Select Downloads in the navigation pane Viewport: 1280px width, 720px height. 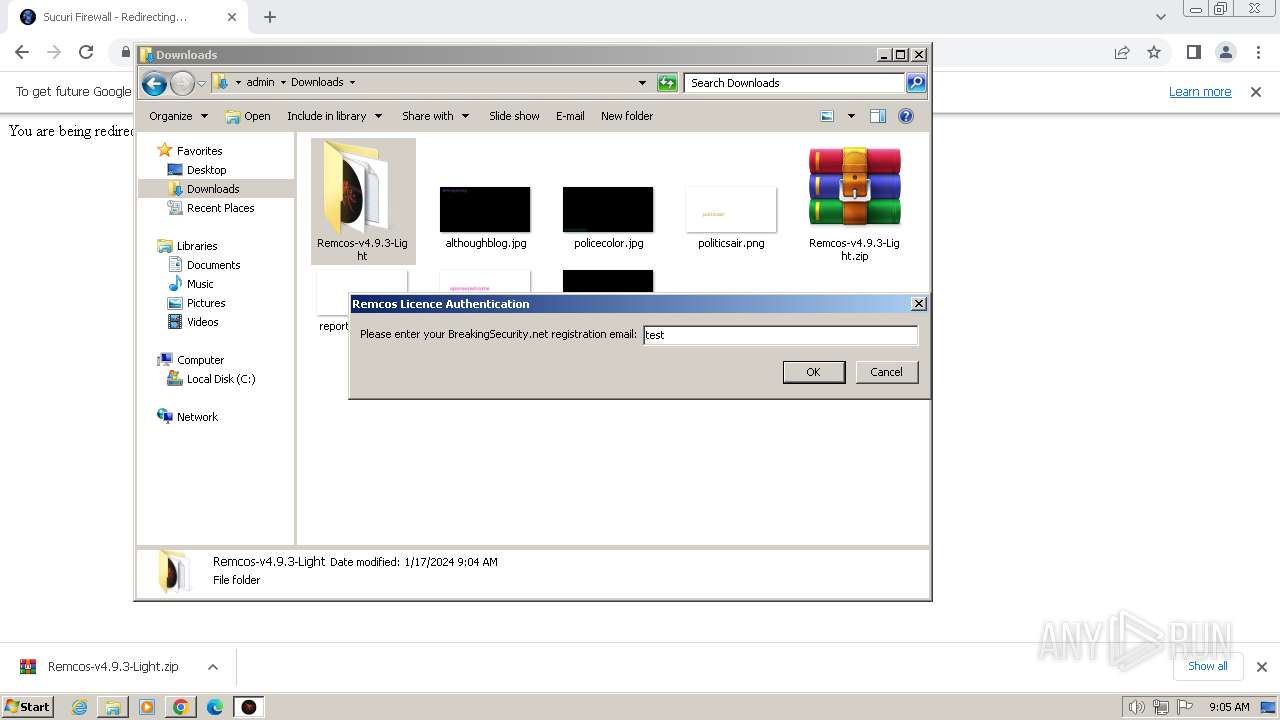(x=213, y=189)
